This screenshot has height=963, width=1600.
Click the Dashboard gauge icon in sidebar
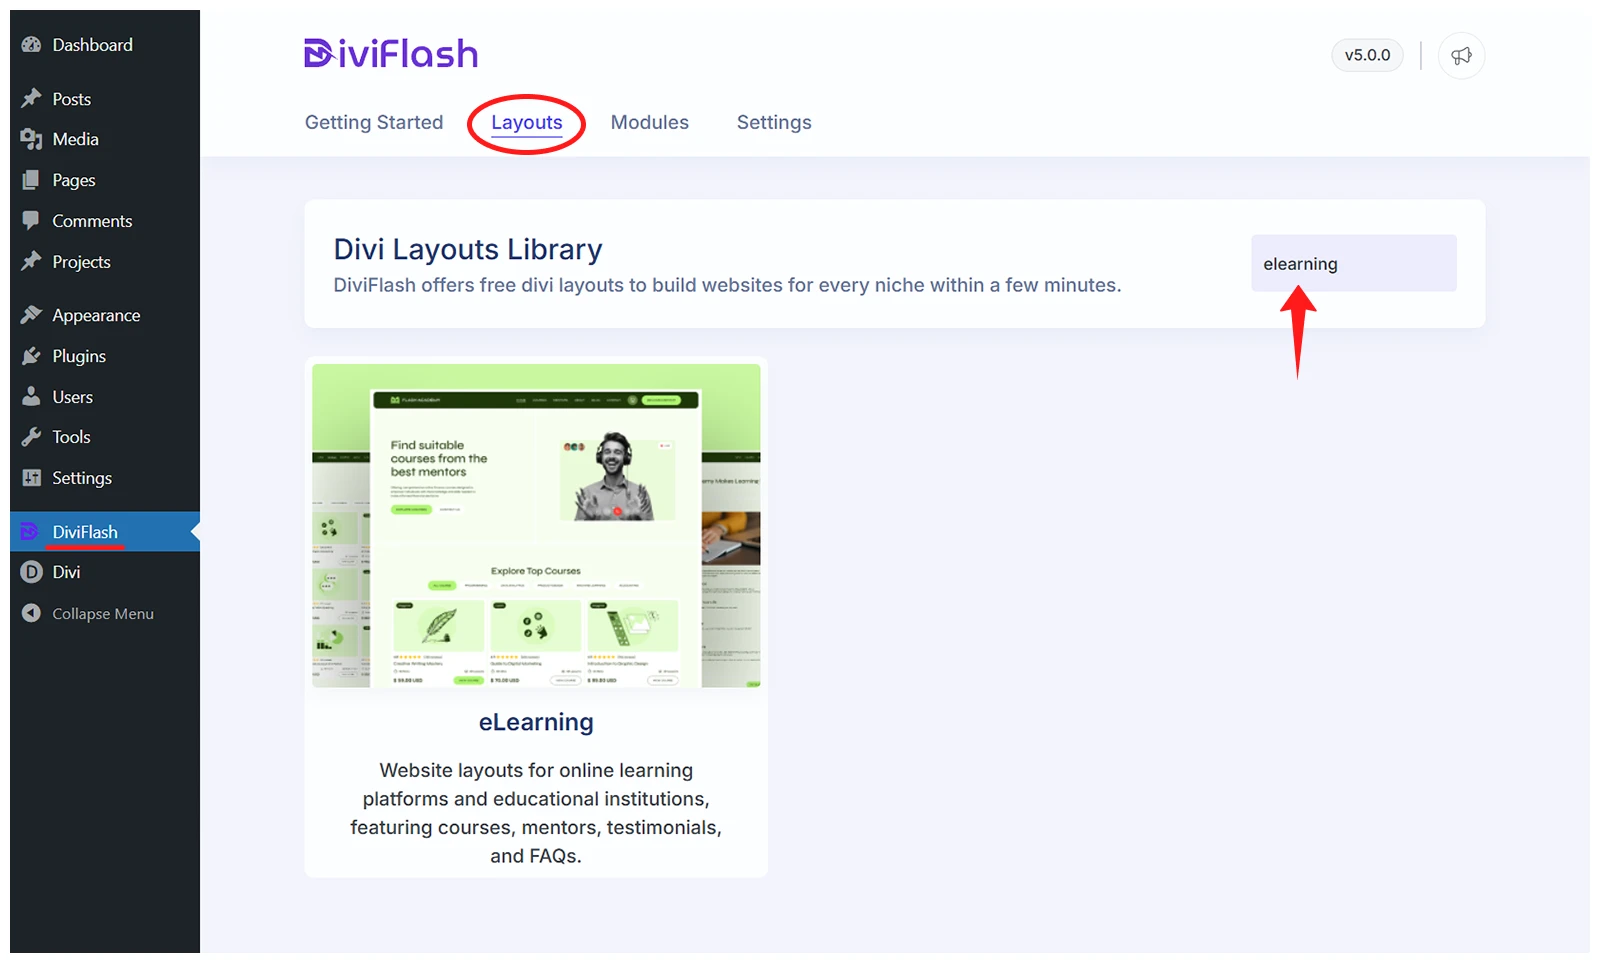click(31, 45)
